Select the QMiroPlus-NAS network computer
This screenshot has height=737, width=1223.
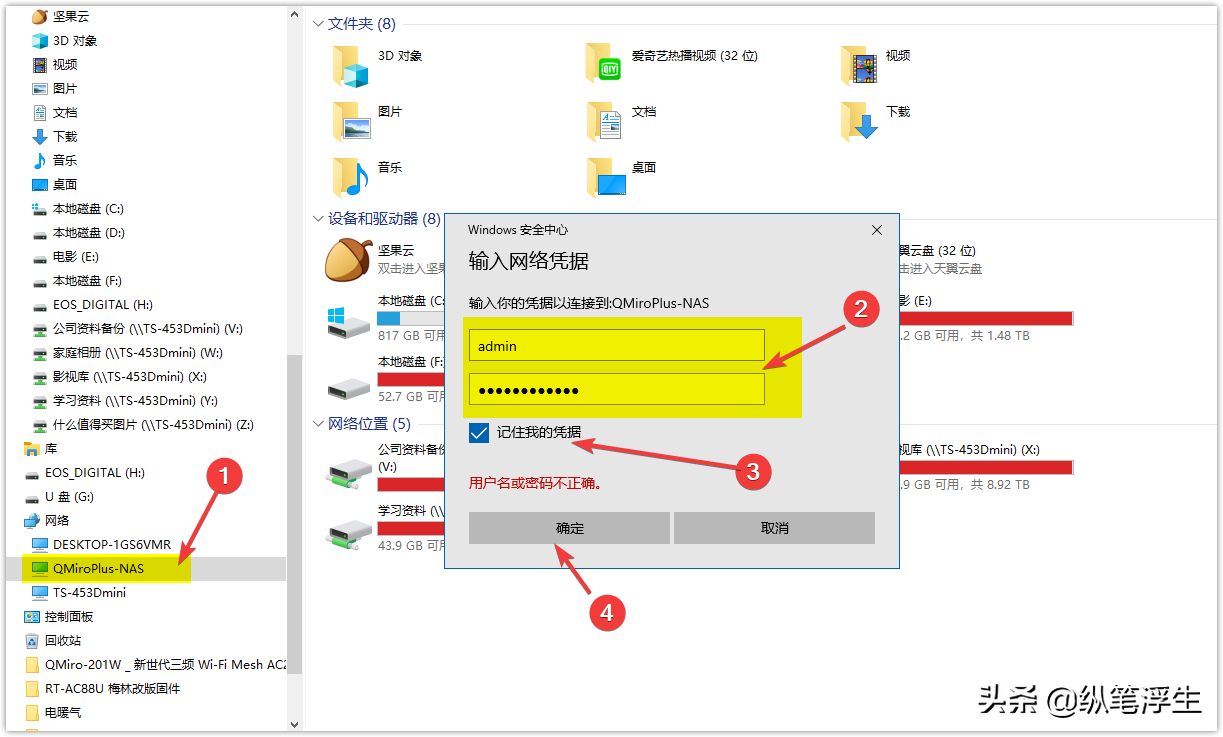(x=98, y=568)
